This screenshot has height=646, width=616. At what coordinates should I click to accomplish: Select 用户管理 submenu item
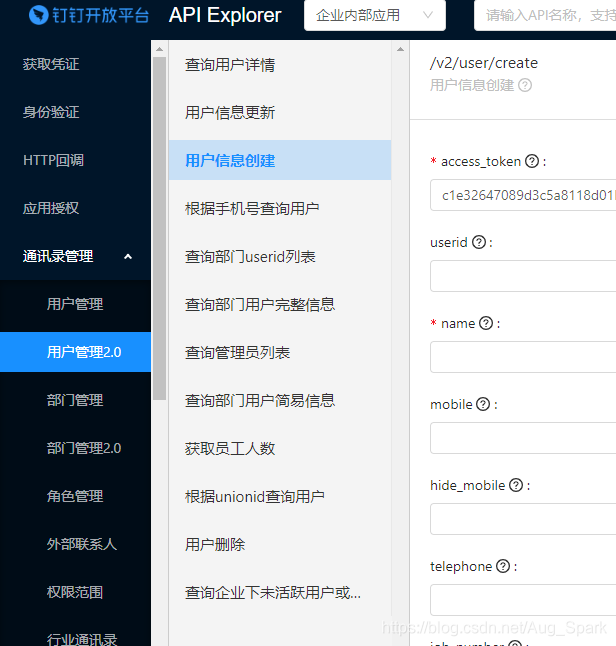click(75, 304)
